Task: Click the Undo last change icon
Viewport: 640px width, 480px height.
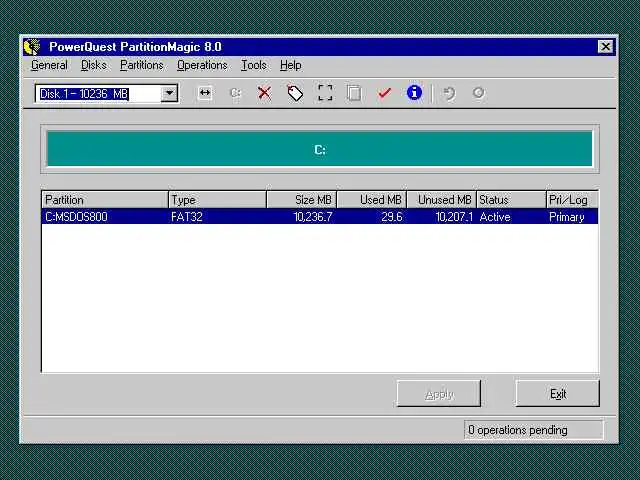Action: click(x=449, y=93)
